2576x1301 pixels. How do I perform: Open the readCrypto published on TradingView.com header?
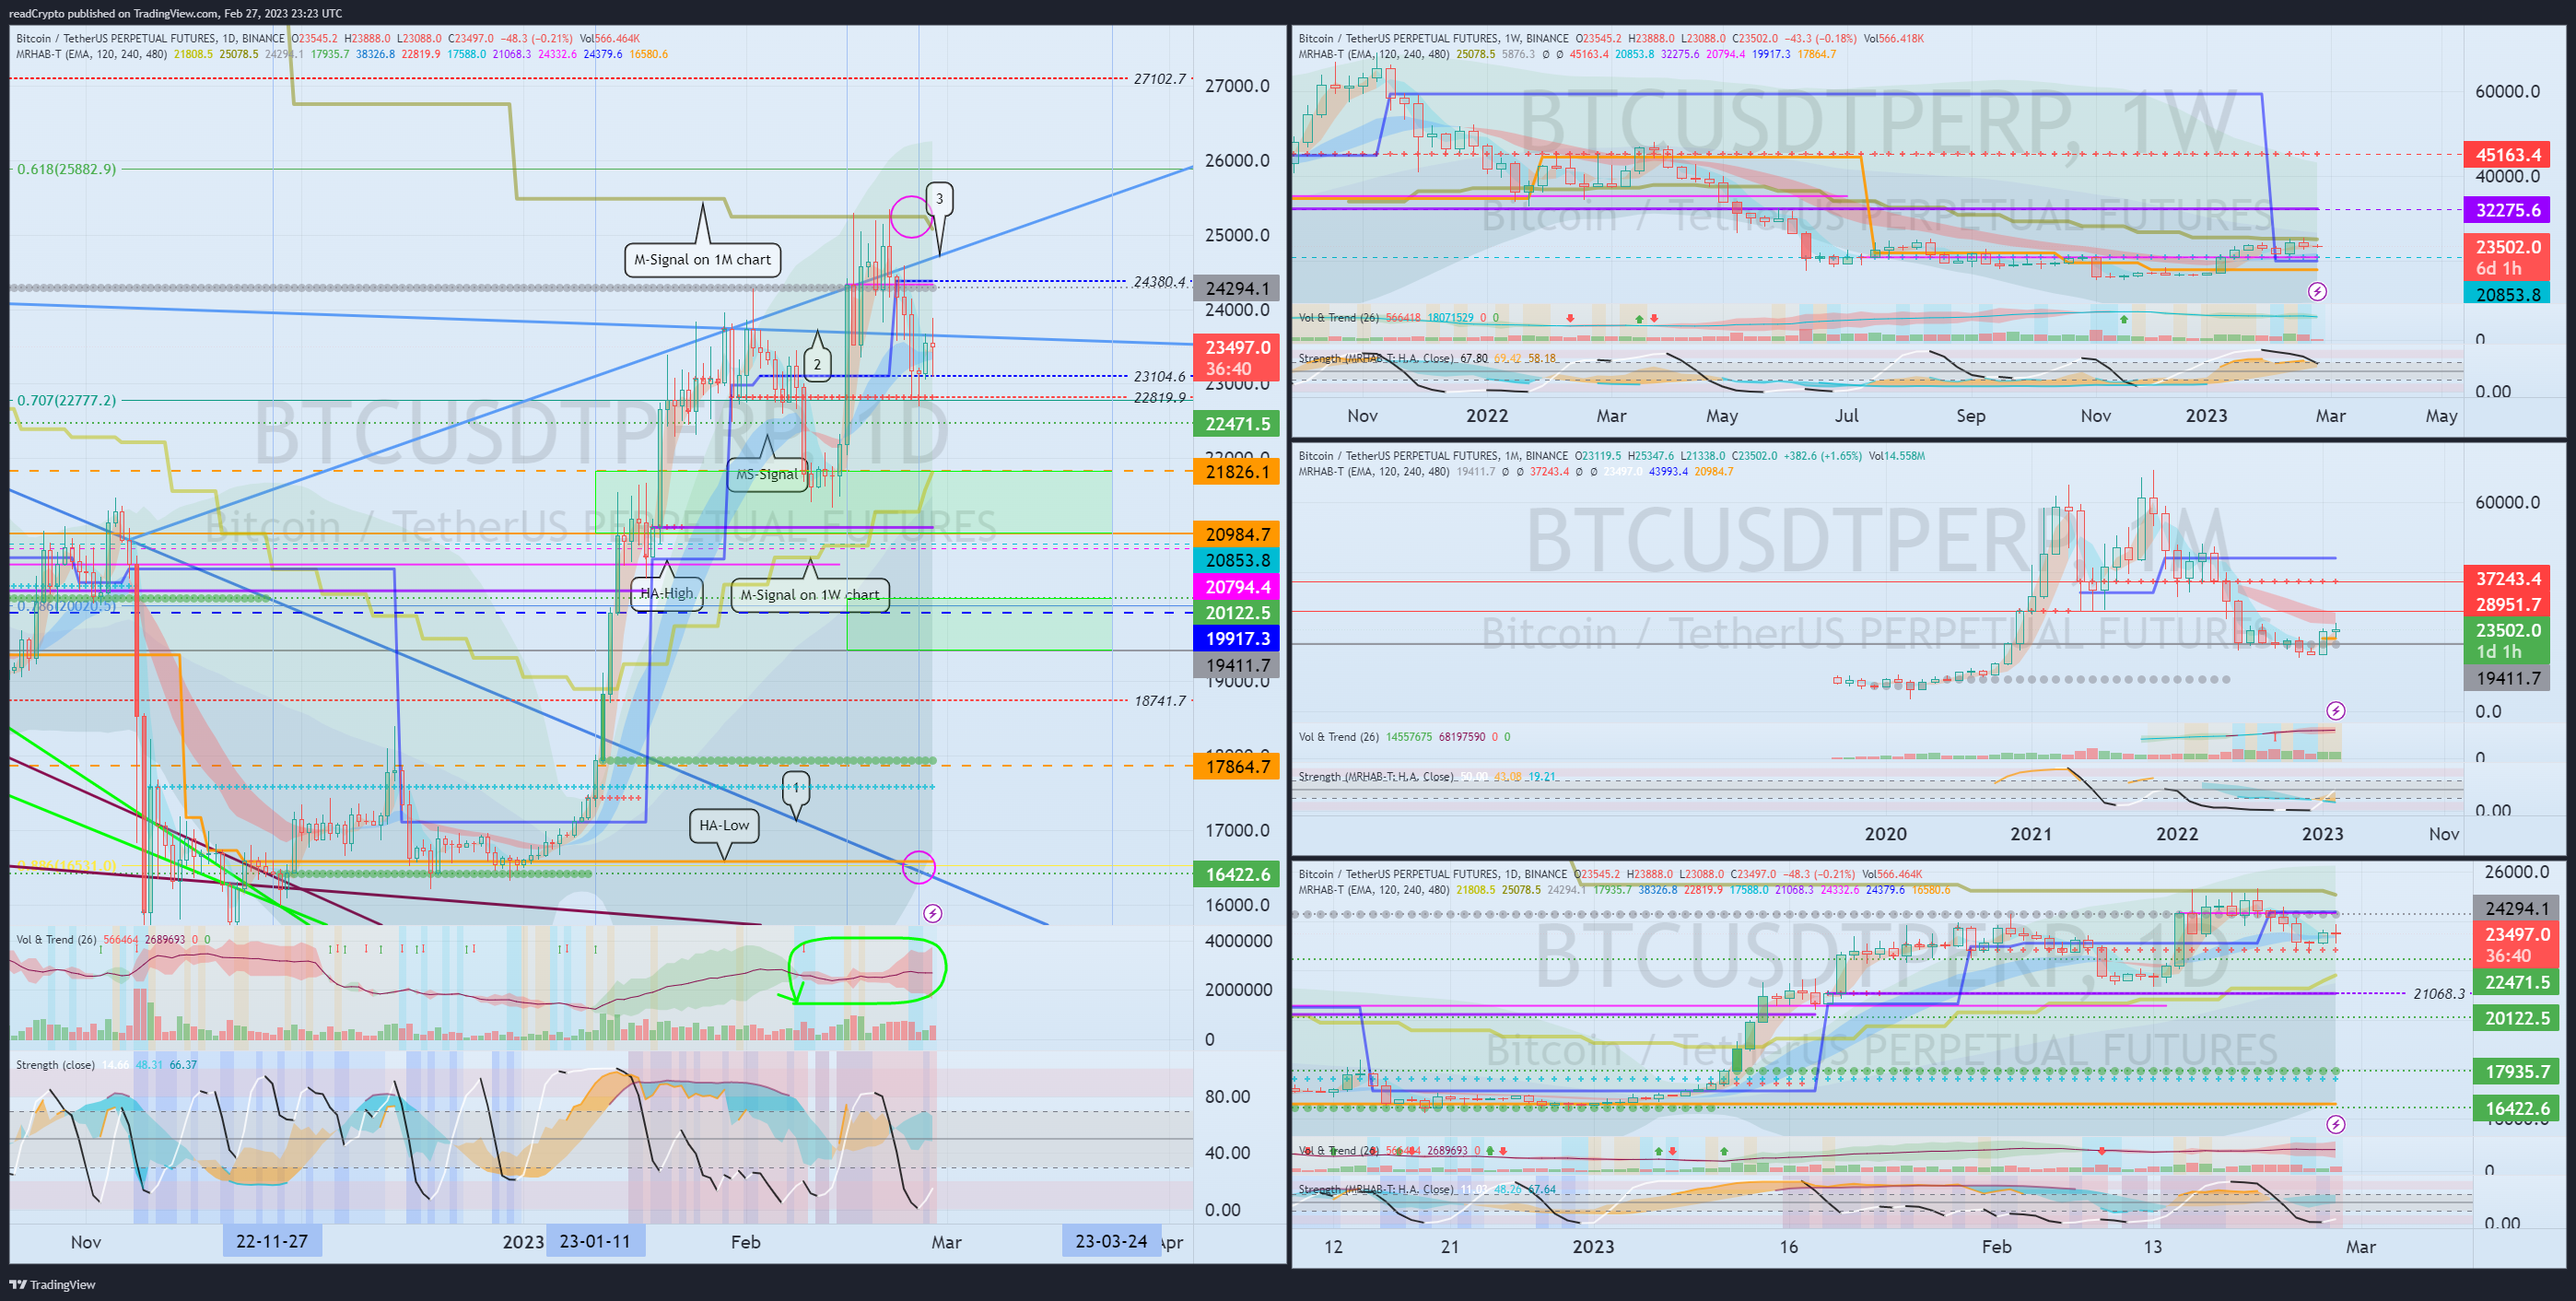(175, 13)
